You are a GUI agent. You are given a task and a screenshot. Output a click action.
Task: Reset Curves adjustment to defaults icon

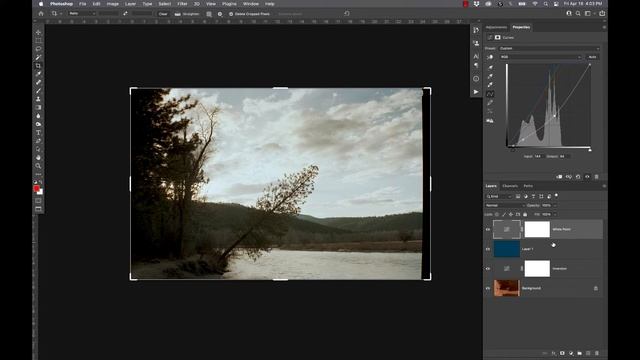click(x=578, y=177)
